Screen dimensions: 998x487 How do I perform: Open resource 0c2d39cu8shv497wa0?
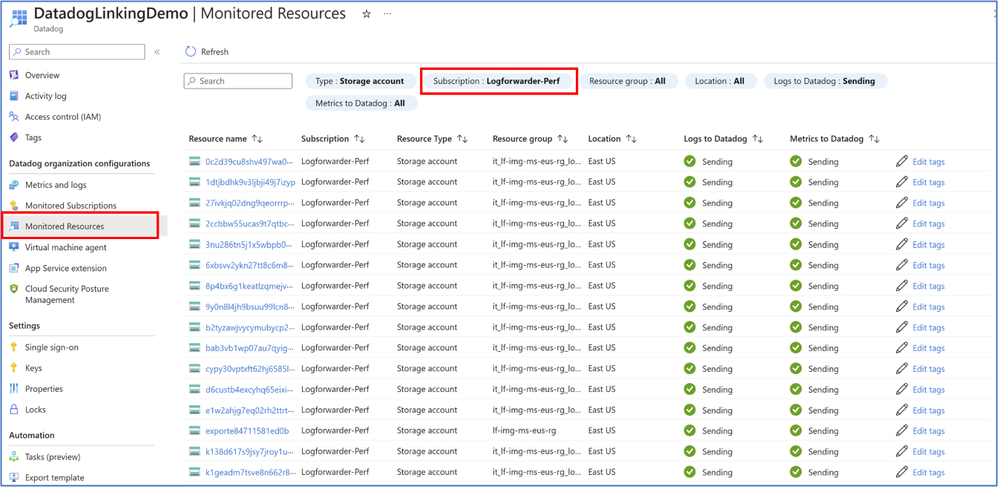250,162
